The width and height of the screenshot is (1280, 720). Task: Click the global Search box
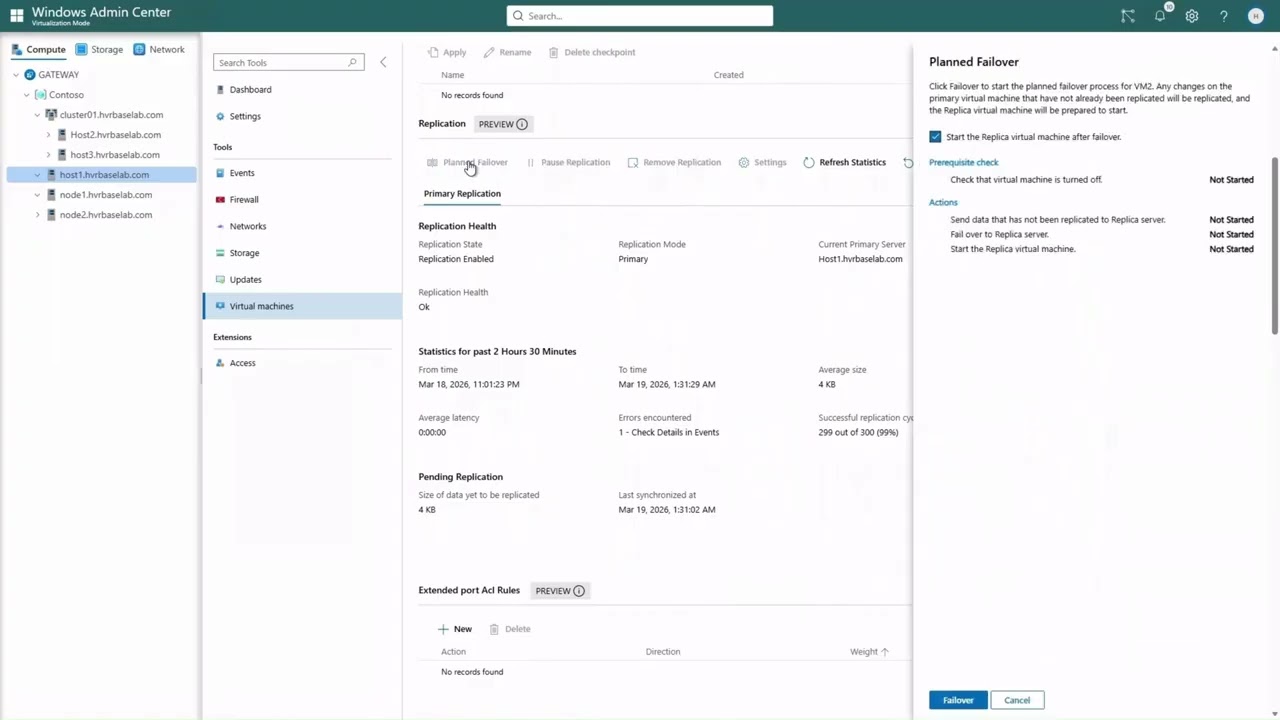[640, 16]
